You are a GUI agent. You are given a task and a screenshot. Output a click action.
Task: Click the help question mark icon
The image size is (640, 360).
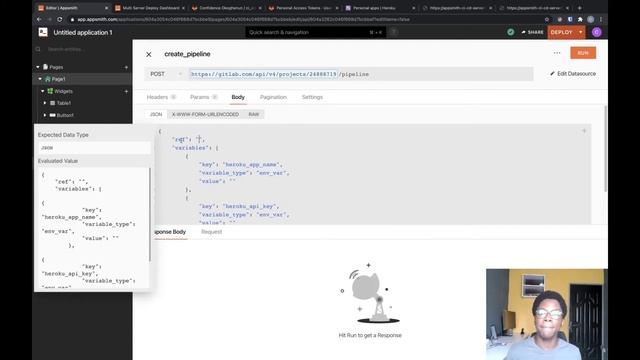coord(393,32)
